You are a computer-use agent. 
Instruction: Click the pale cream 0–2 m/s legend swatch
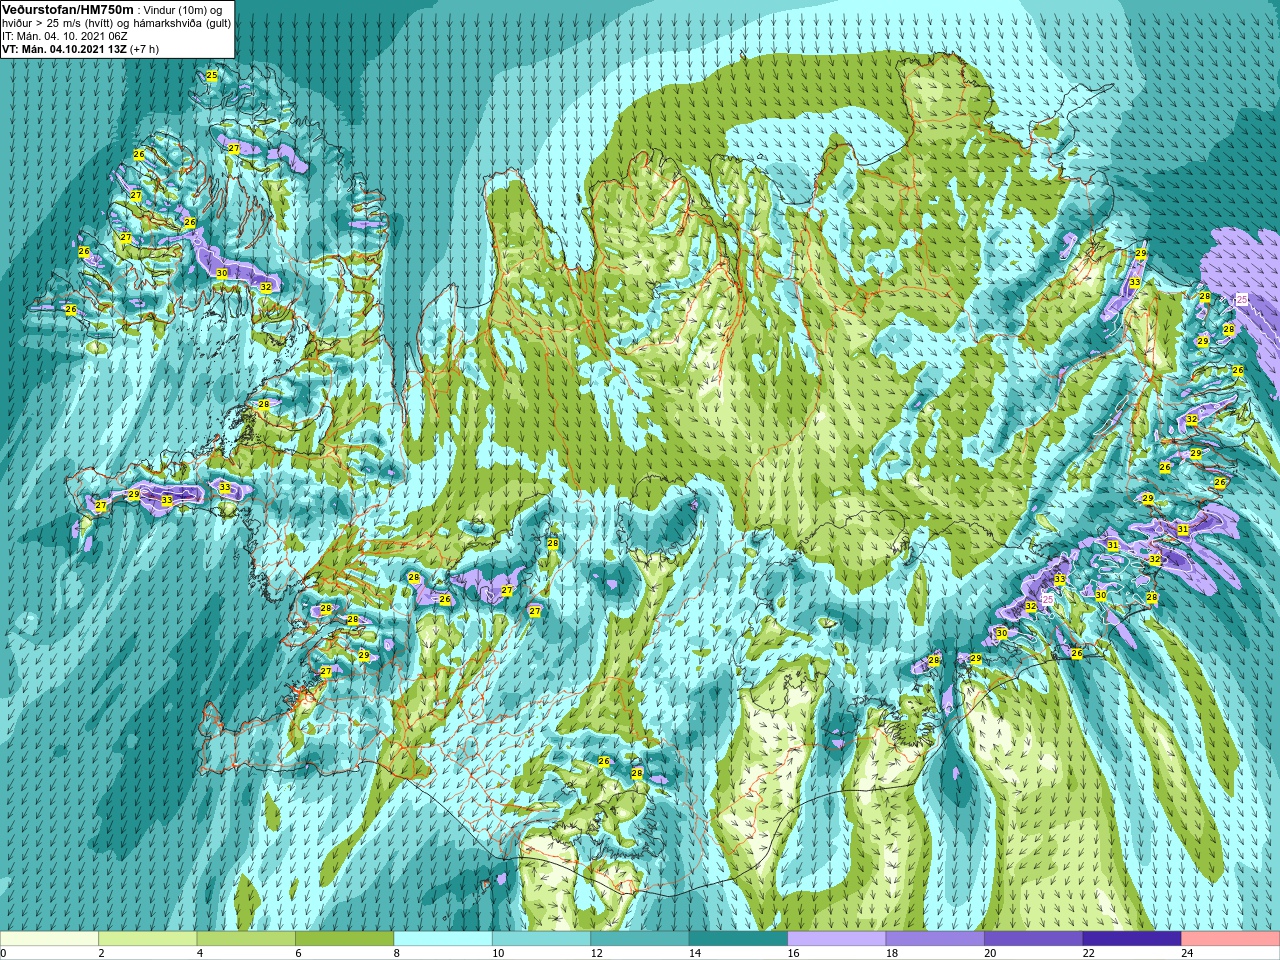coord(49,939)
